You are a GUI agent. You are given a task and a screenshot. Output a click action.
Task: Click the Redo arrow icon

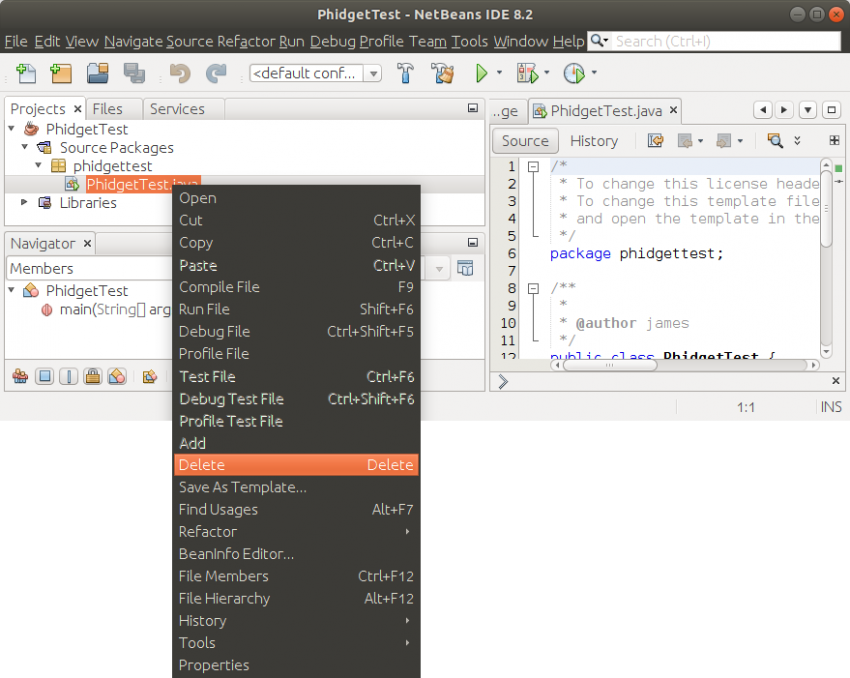216,73
